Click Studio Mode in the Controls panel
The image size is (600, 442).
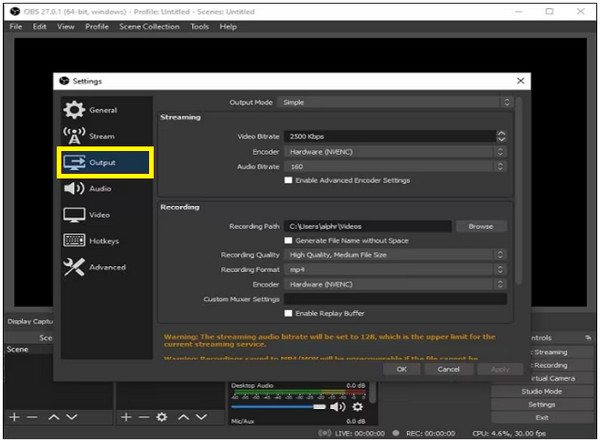coord(541,391)
